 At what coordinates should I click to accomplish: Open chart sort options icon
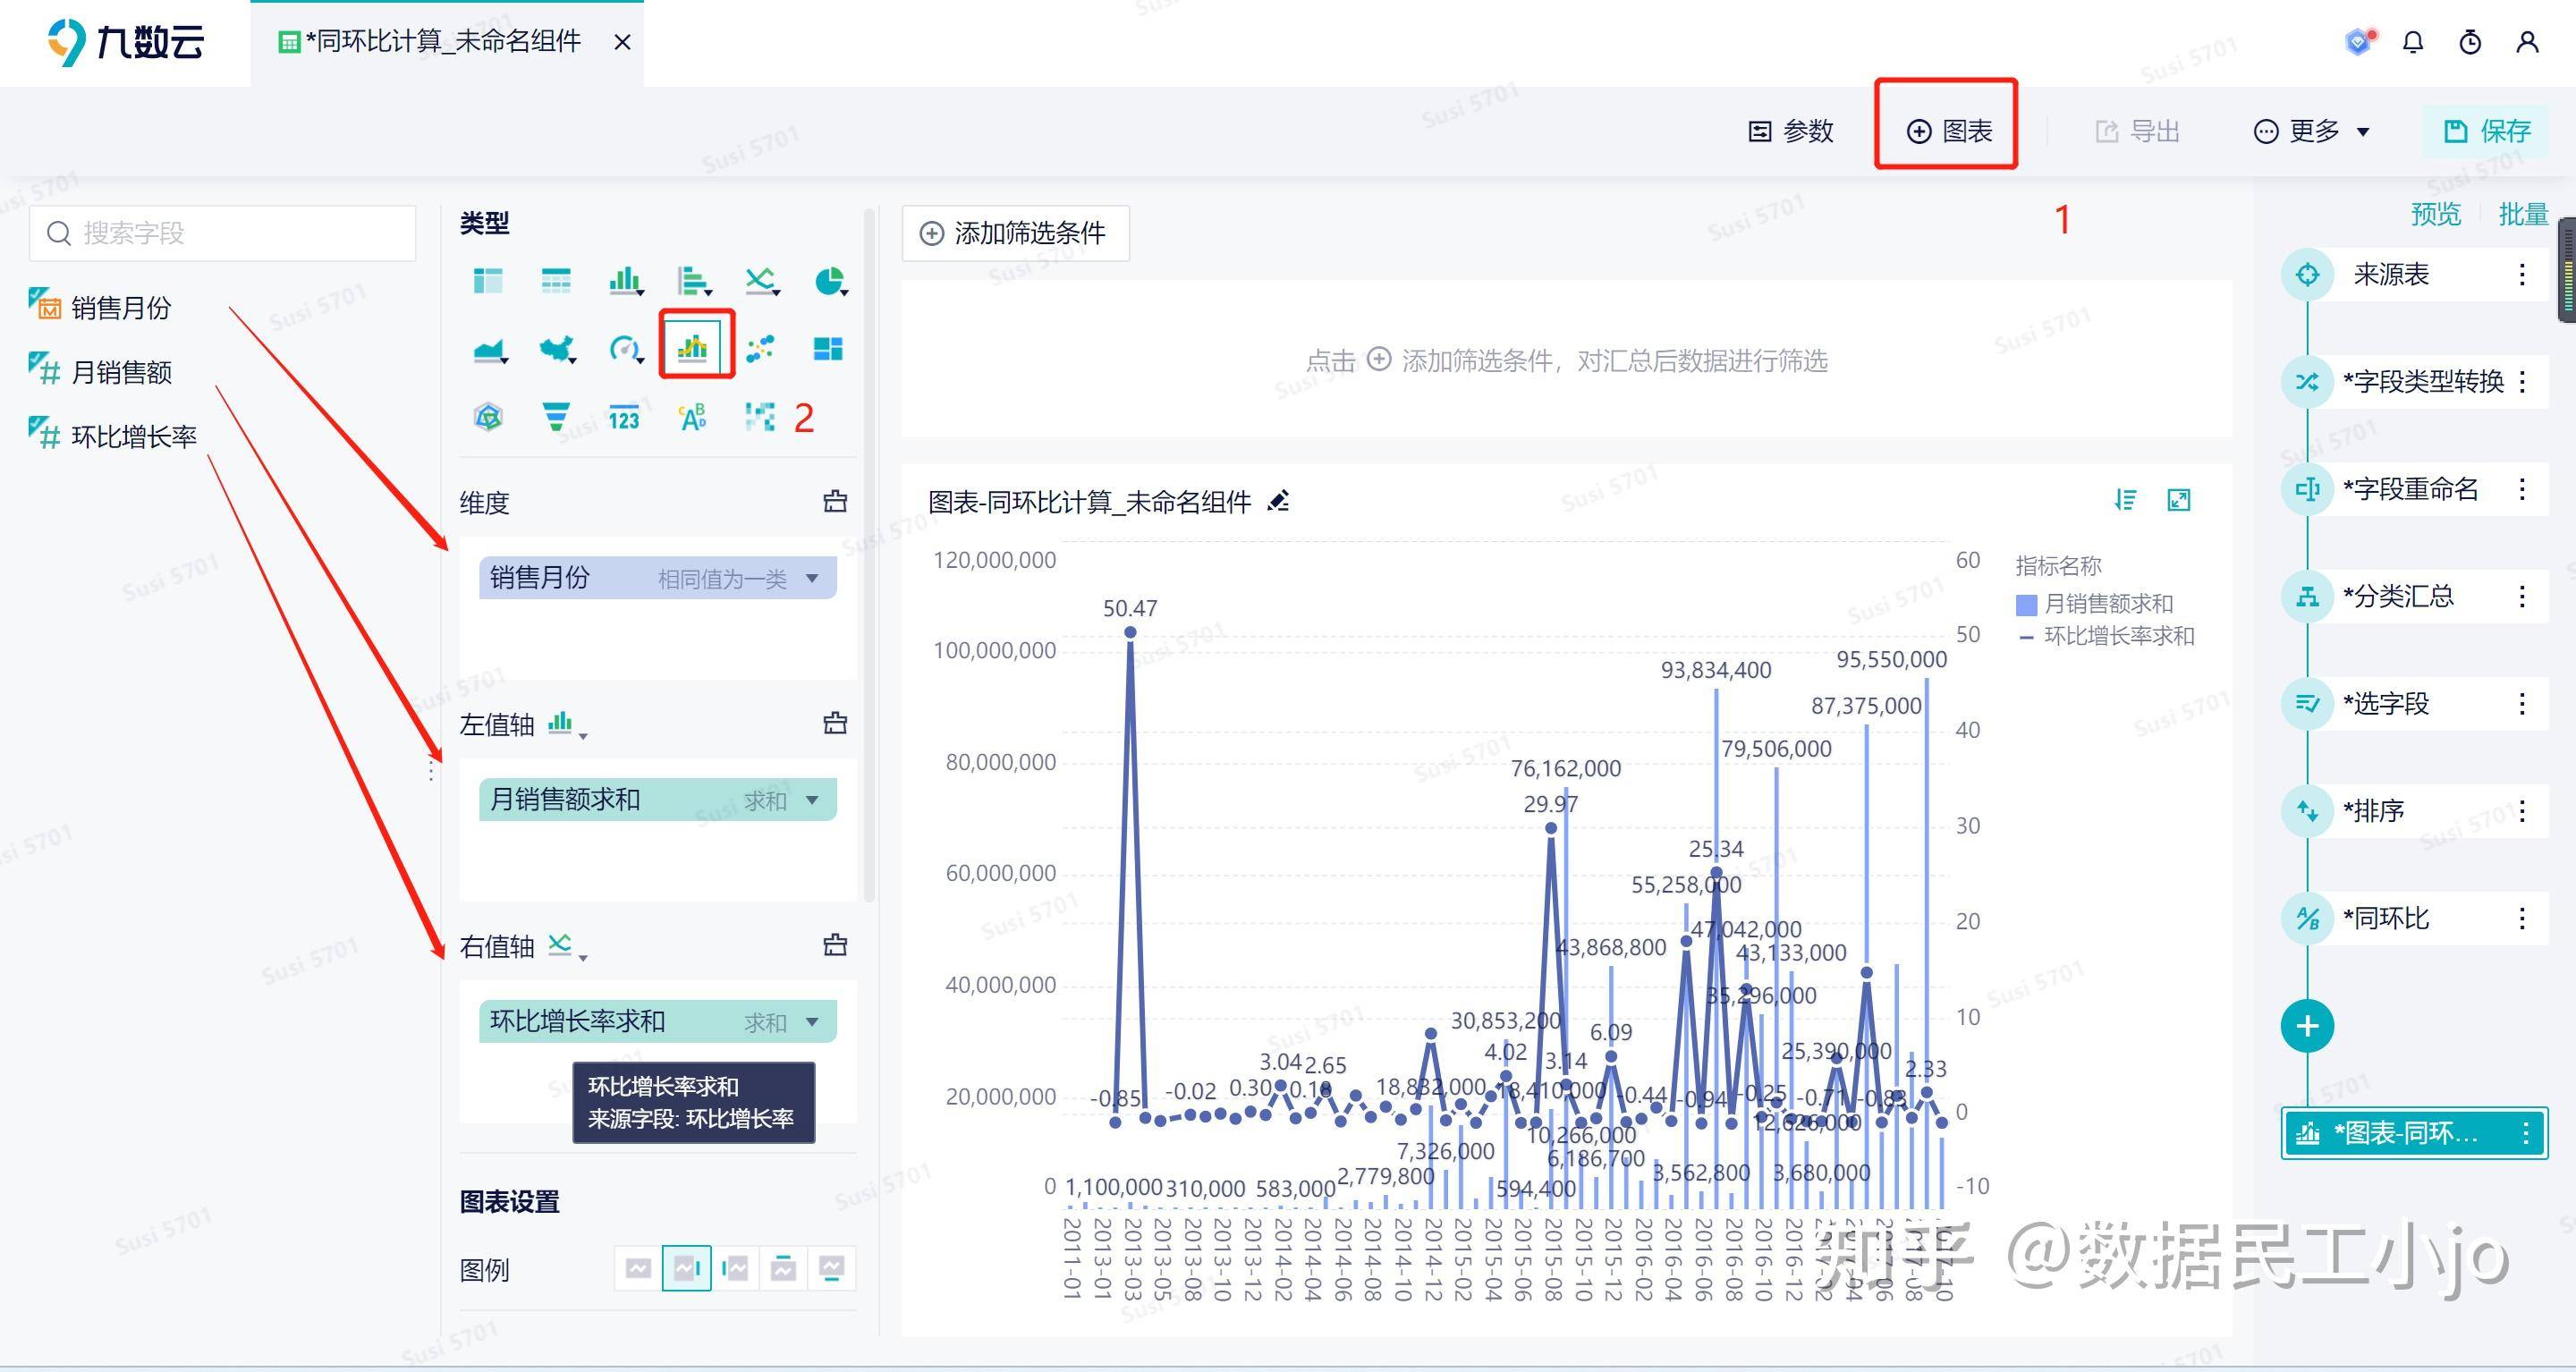pyautogui.click(x=2125, y=500)
